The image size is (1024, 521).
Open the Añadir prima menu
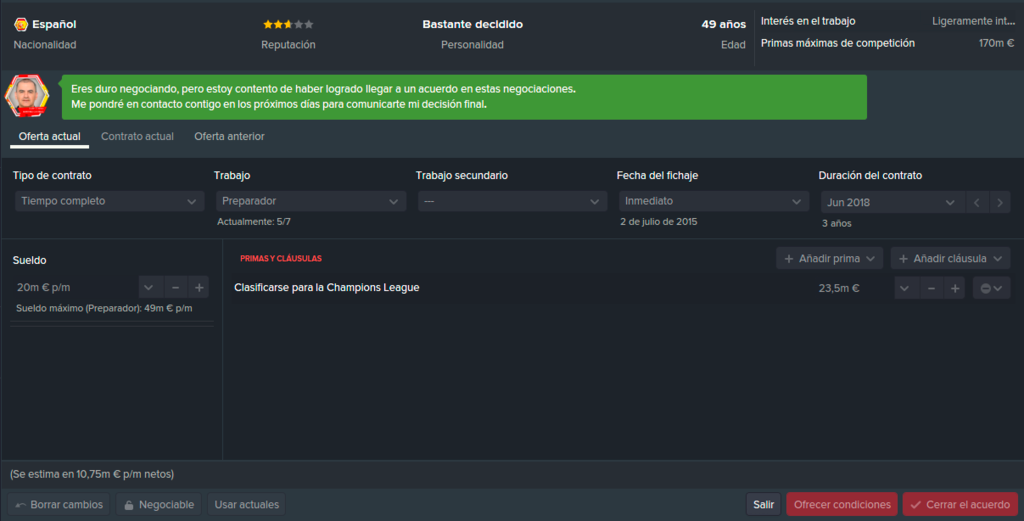829,259
